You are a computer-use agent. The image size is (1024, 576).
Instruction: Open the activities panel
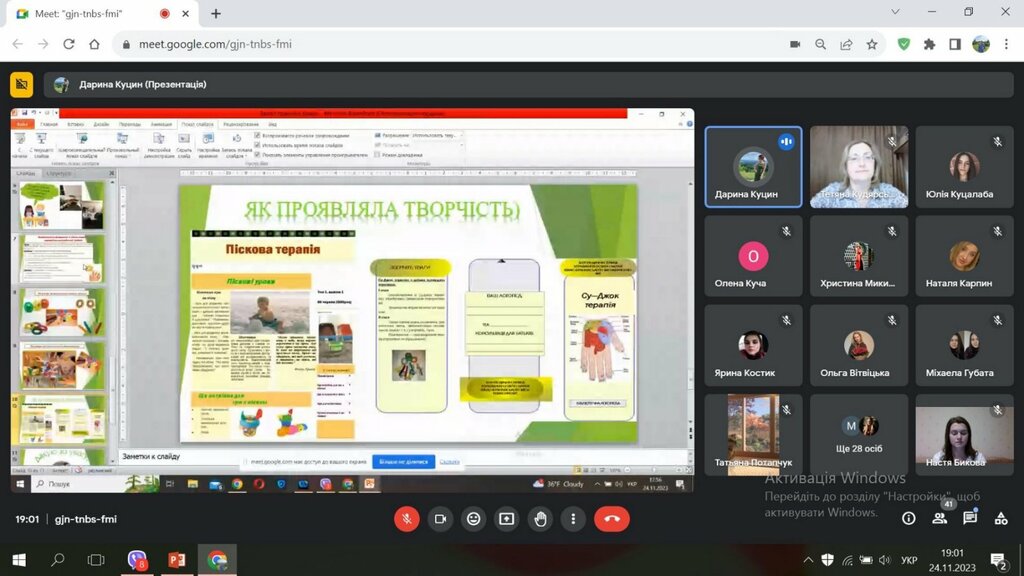1000,518
